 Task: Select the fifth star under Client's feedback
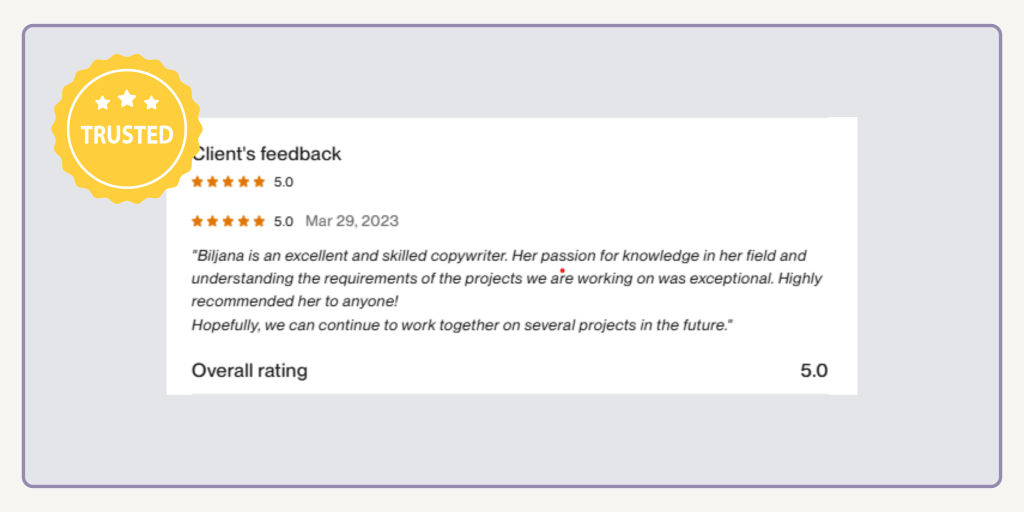point(259,182)
